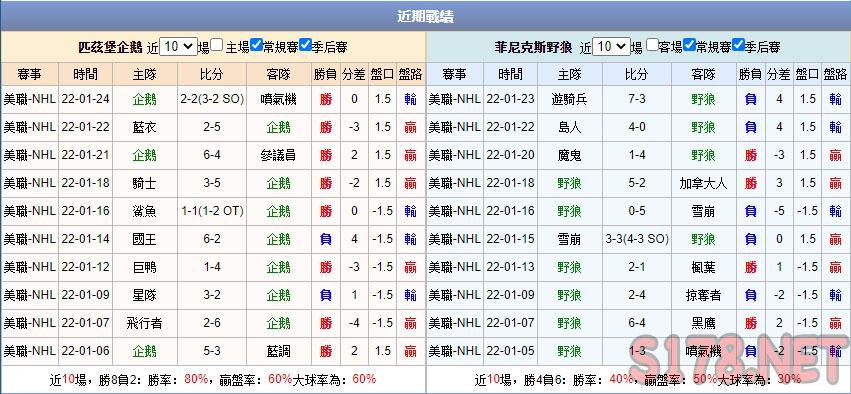Click 巨鴨 home team on 22-01-12 row
851x394 pixels.
pos(144,267)
